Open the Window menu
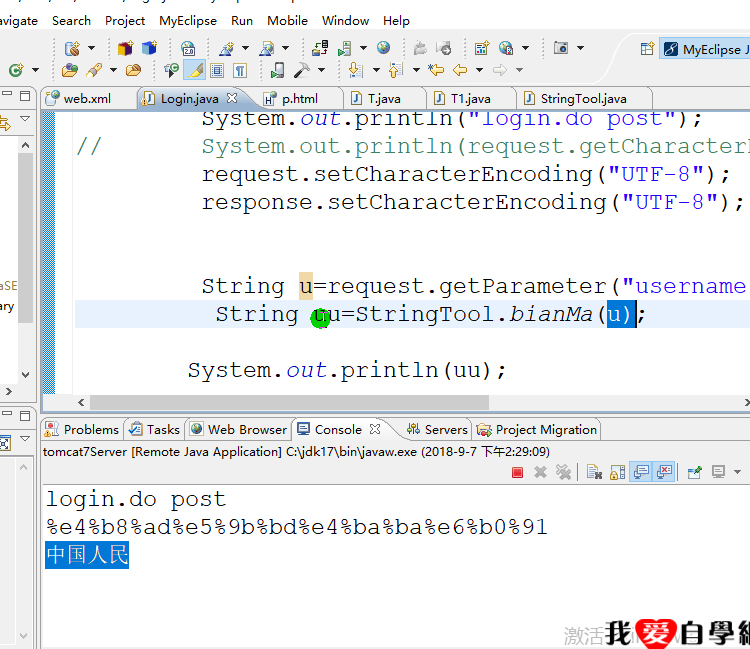The image size is (750, 649). tap(345, 21)
